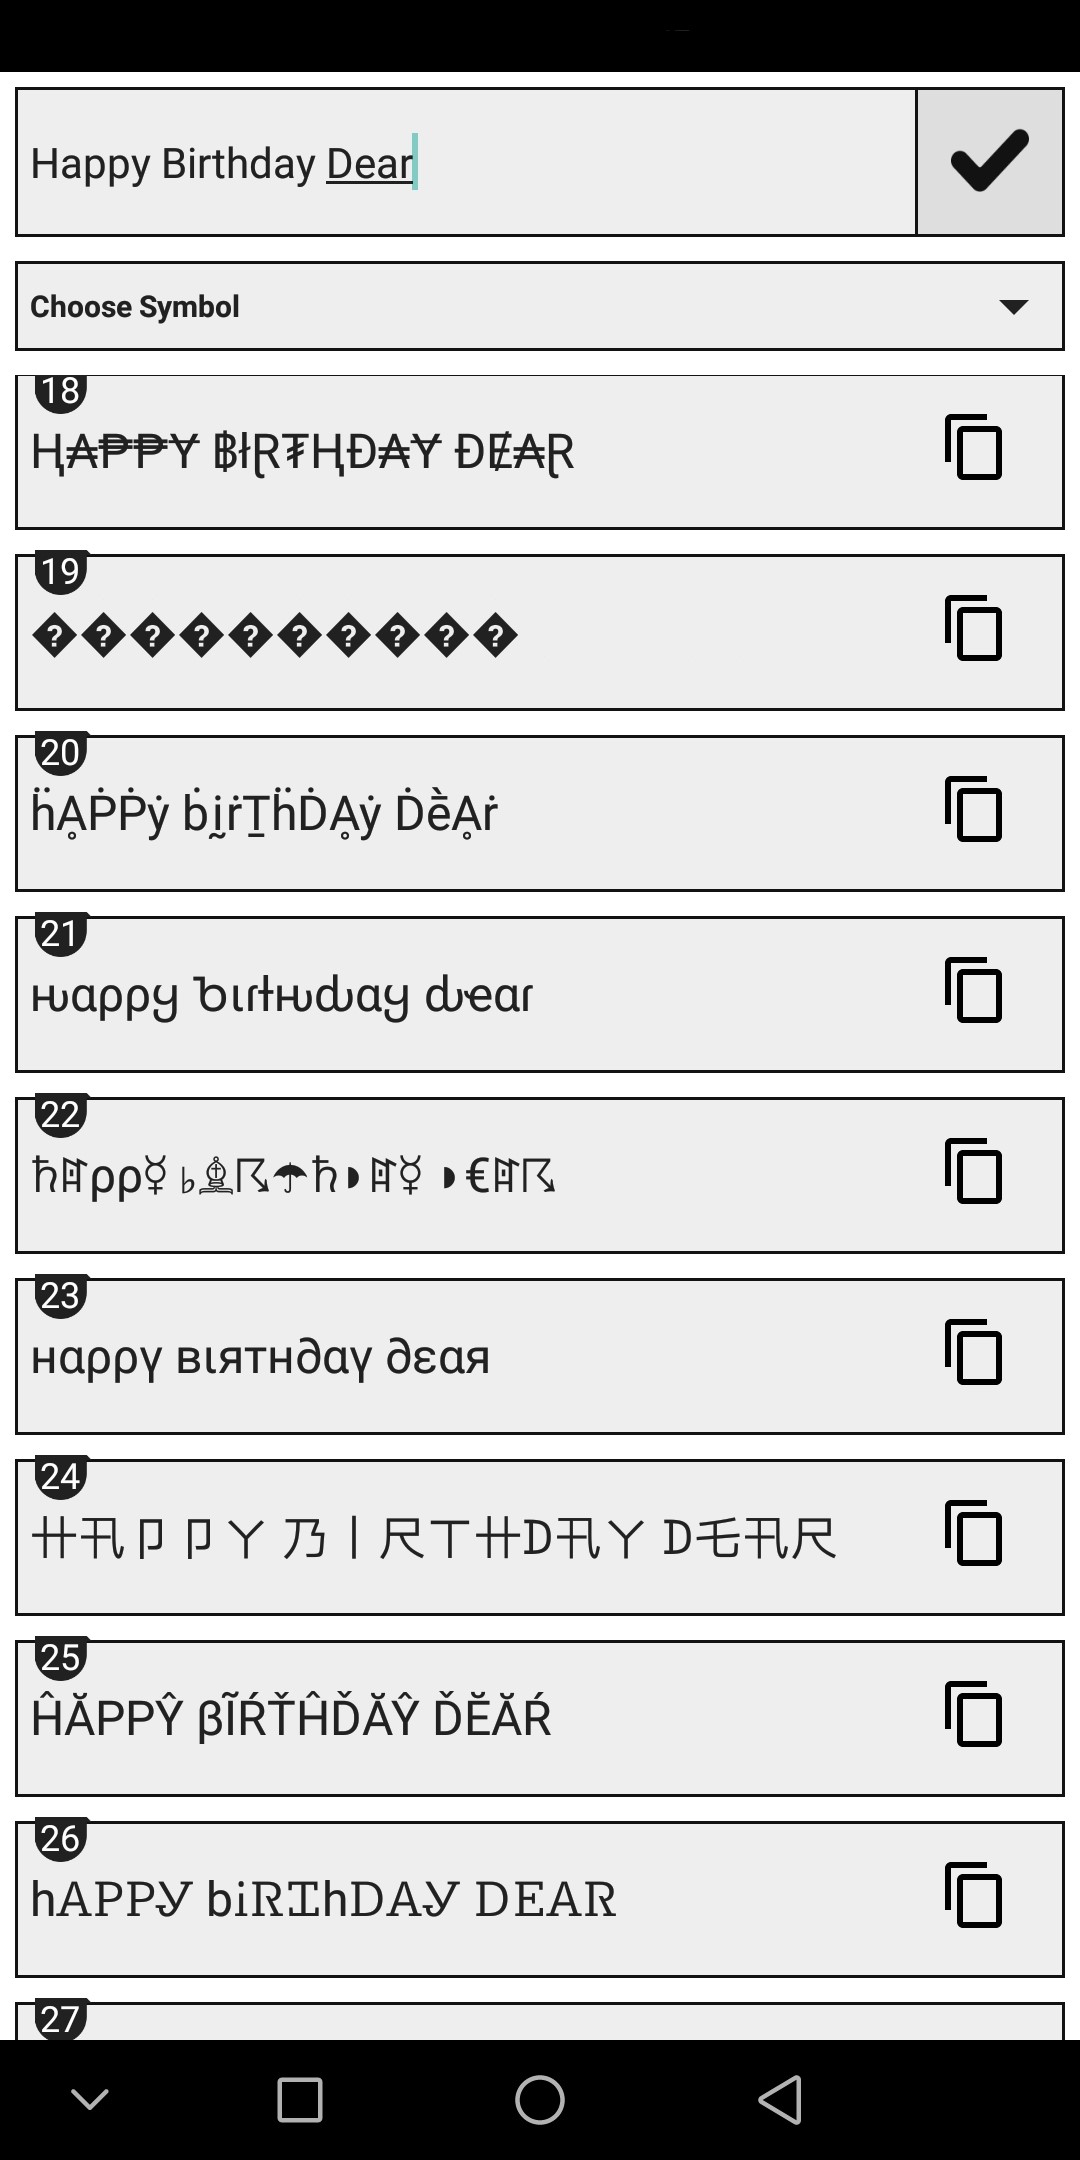This screenshot has height=2160, width=1080.
Task: Tap the Android home button
Action: (540, 2099)
